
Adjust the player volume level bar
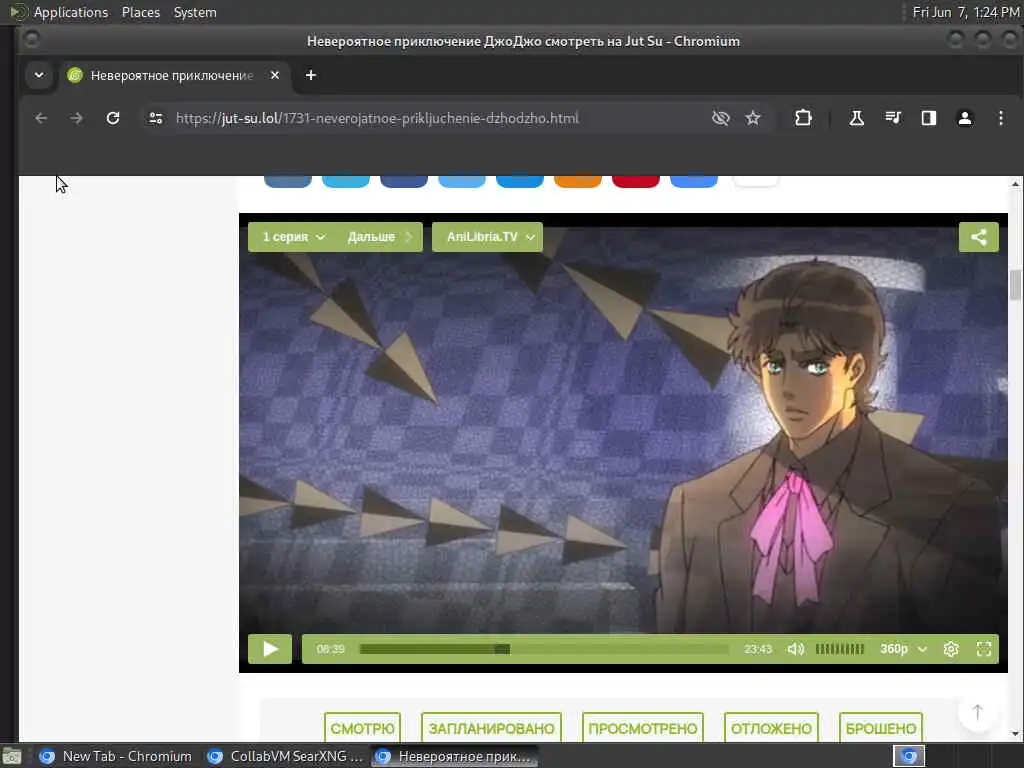(x=840, y=649)
